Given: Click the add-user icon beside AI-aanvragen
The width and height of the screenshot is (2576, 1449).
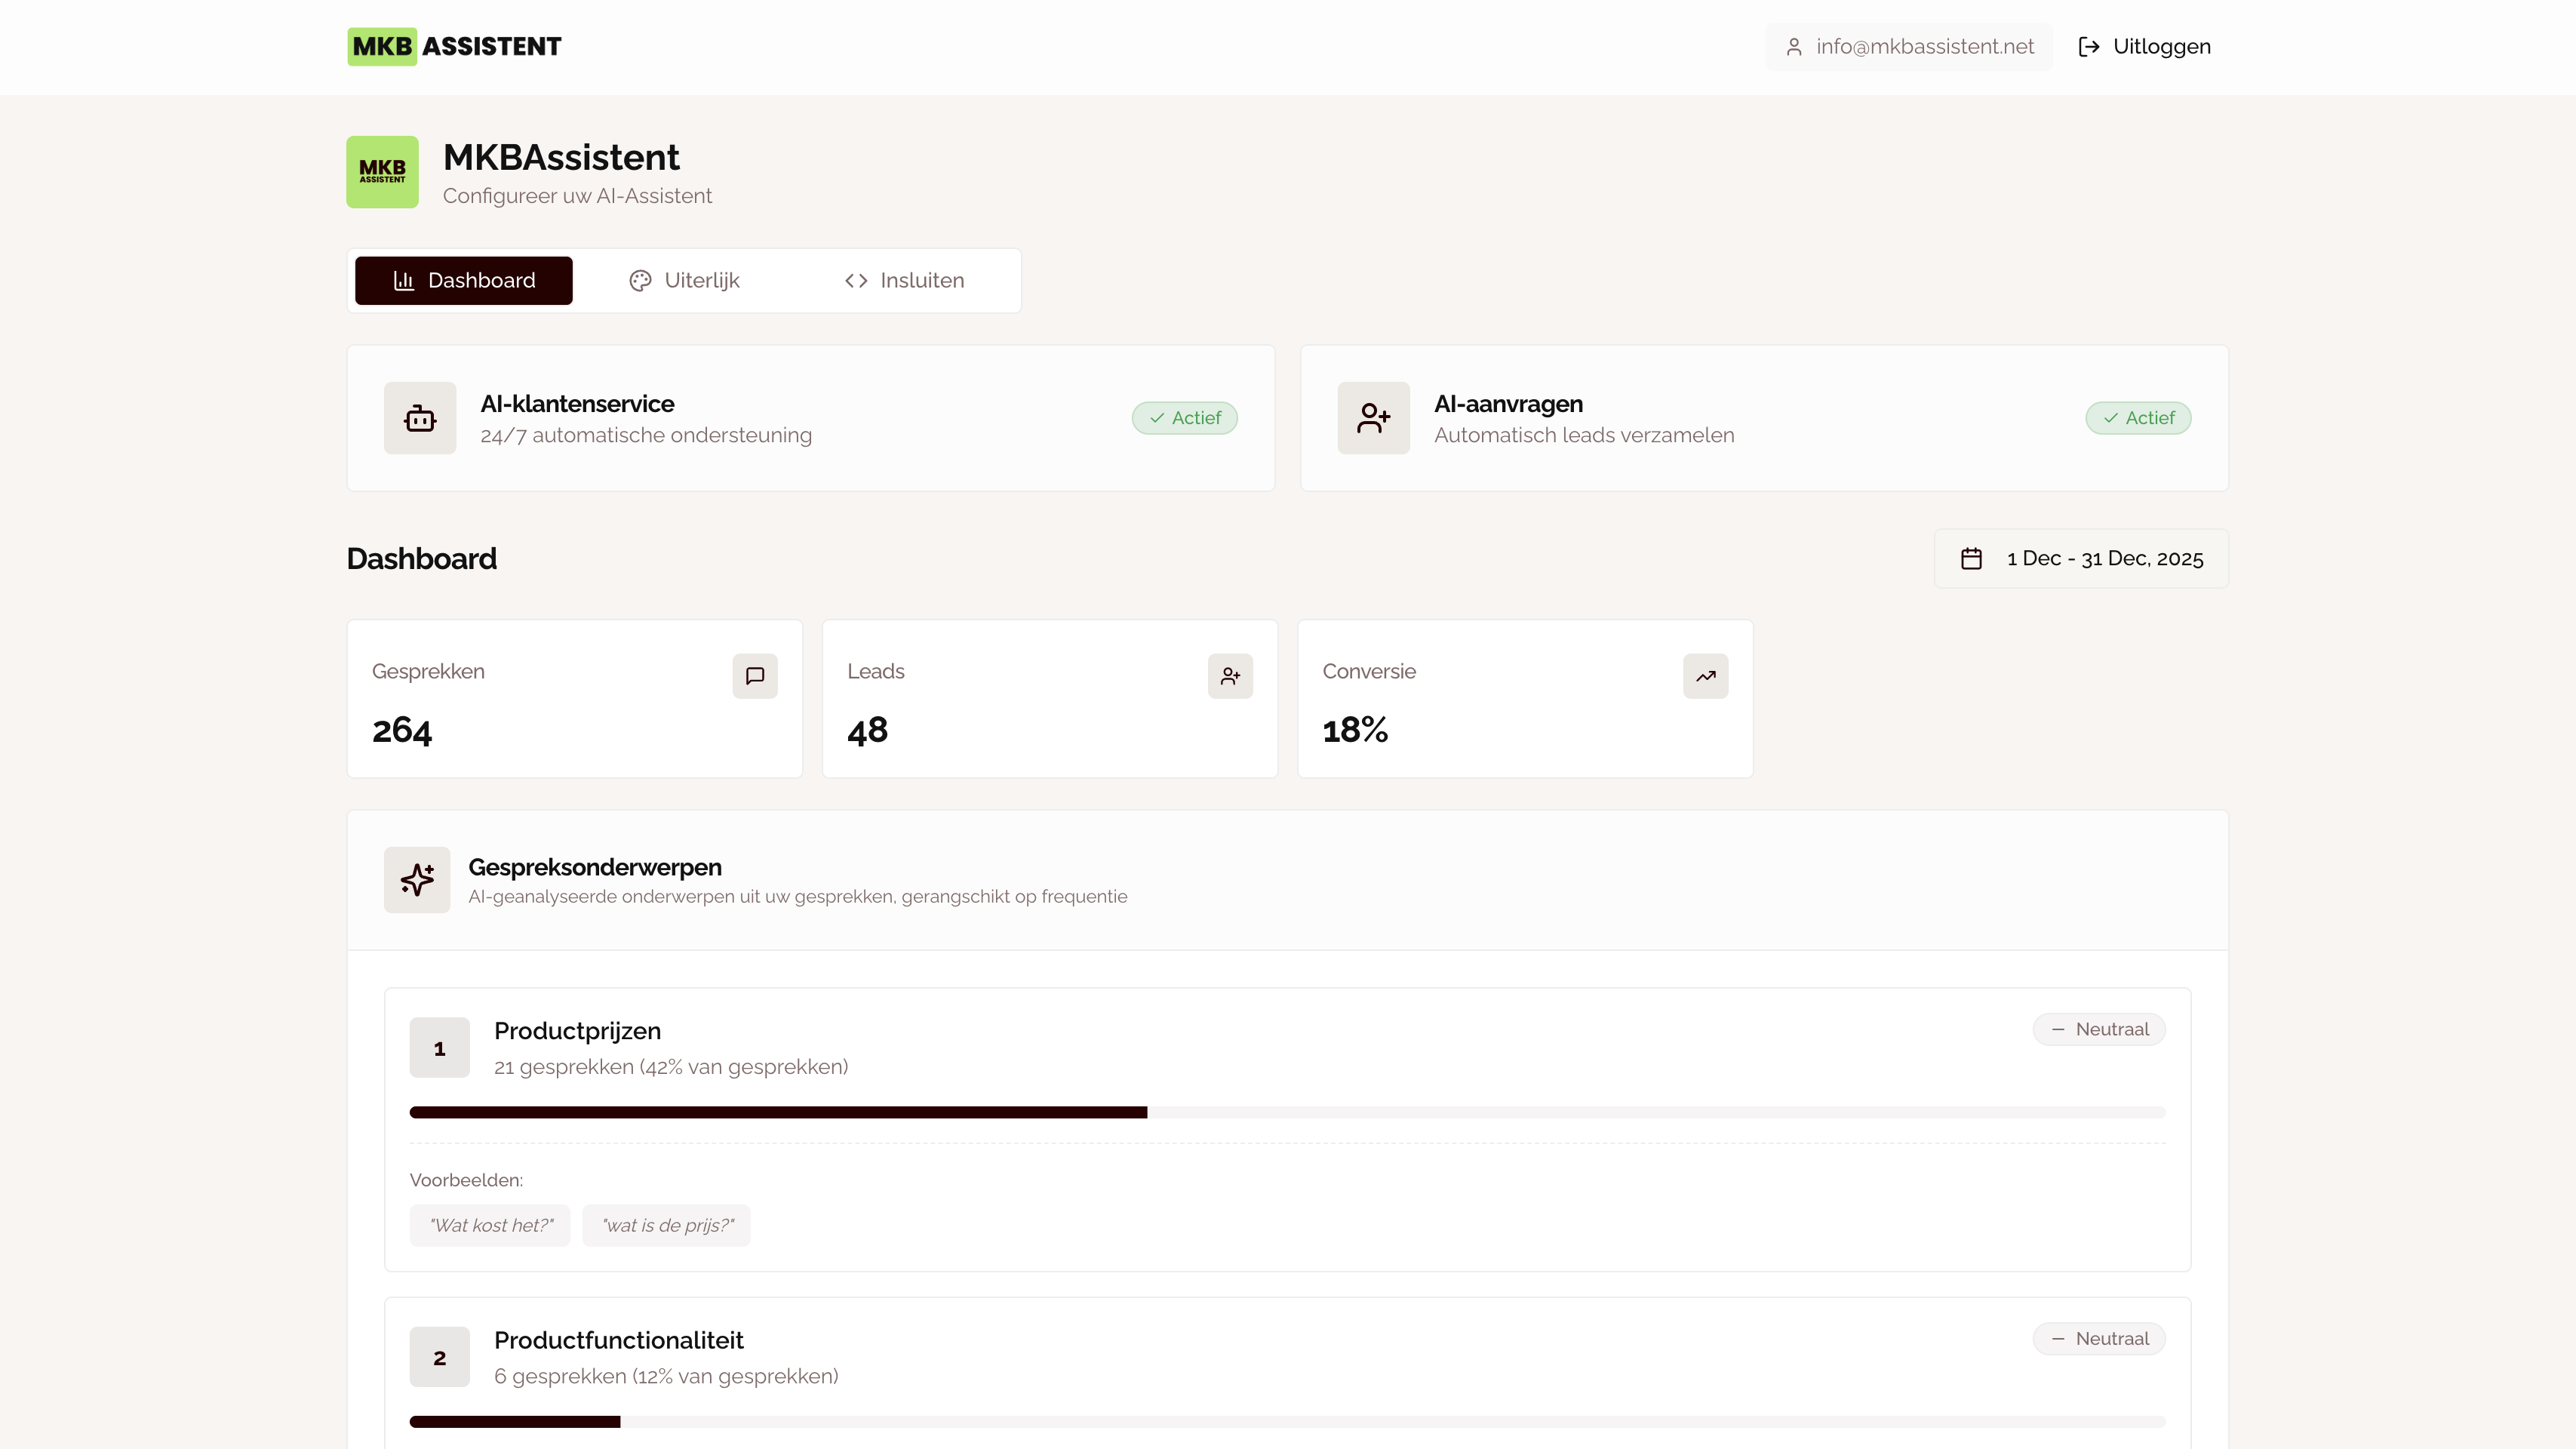Looking at the screenshot, I should click(1373, 418).
